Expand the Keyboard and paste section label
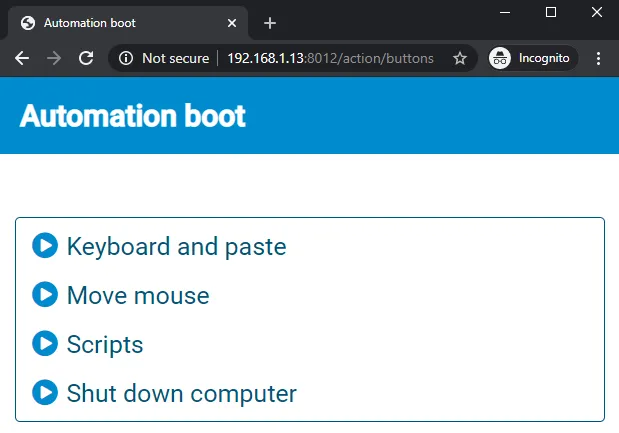Image resolution: width=619 pixels, height=433 pixels. (176, 246)
